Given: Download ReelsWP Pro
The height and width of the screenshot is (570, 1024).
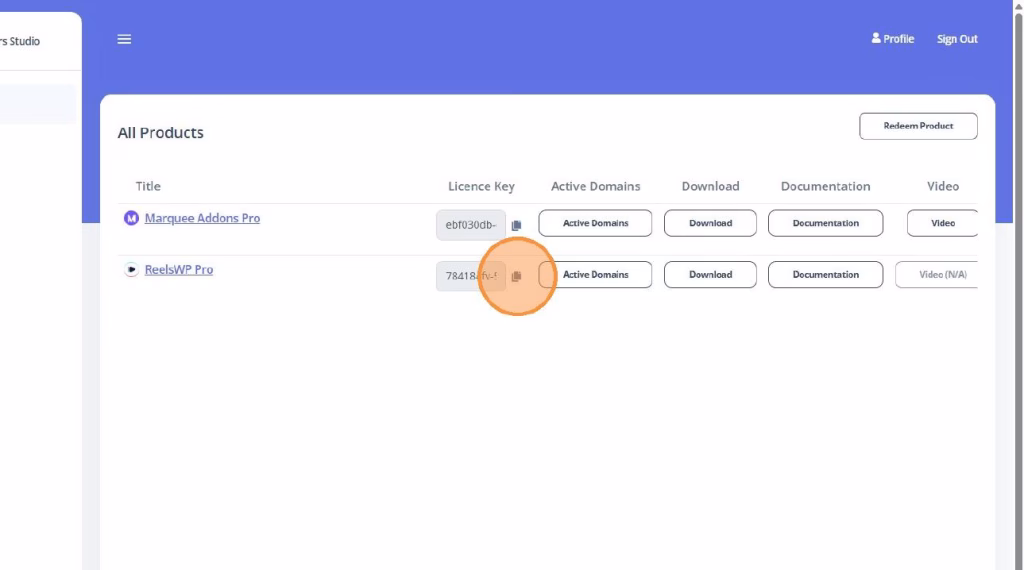Looking at the screenshot, I should coord(710,275).
